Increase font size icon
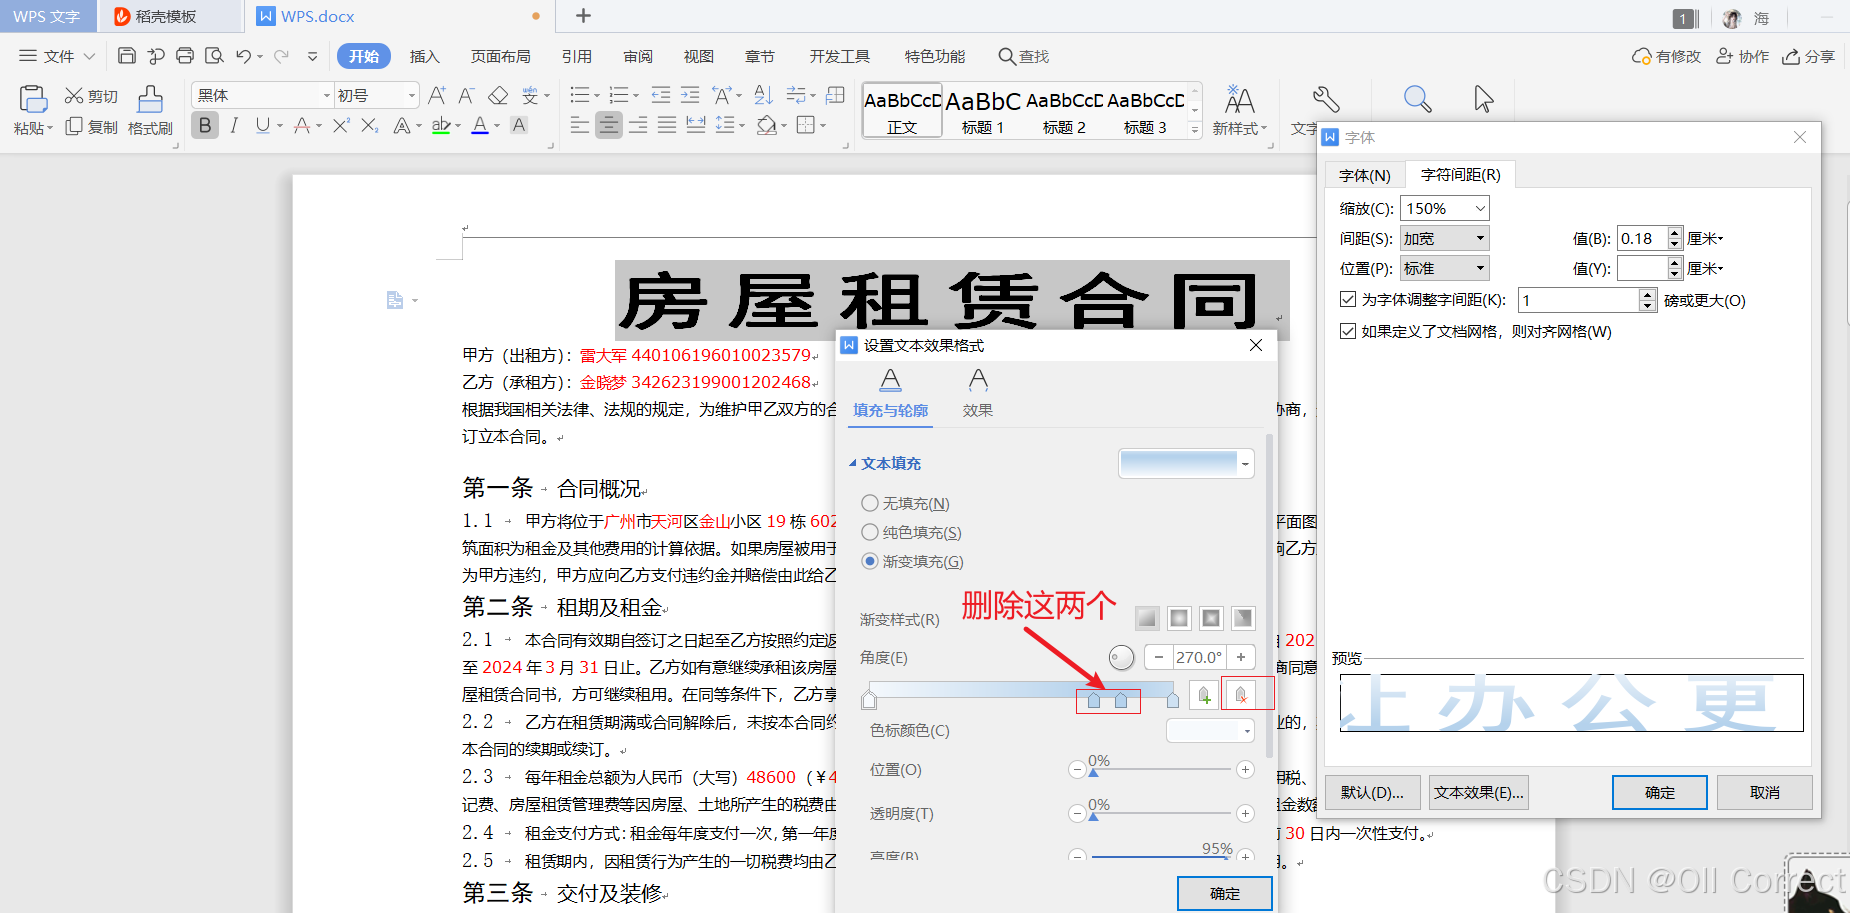The image size is (1850, 913). coord(437,95)
